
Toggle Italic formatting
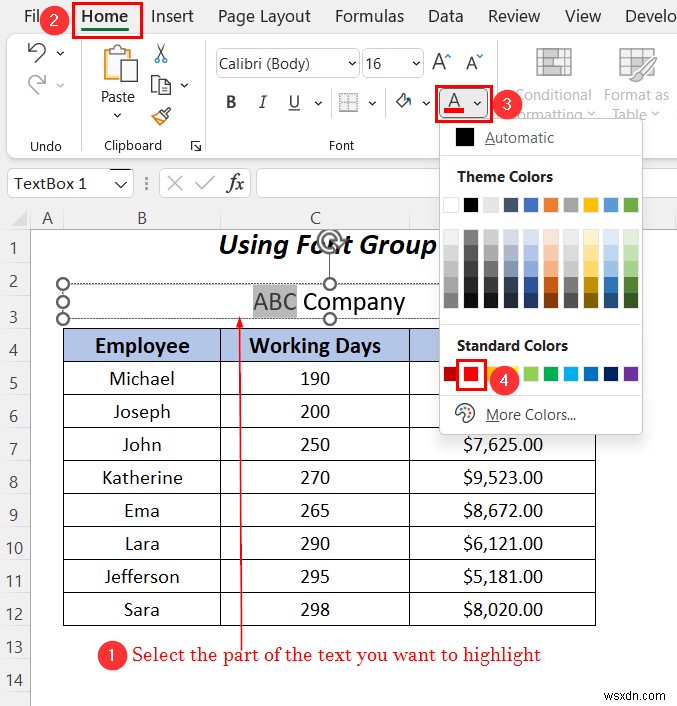(263, 103)
